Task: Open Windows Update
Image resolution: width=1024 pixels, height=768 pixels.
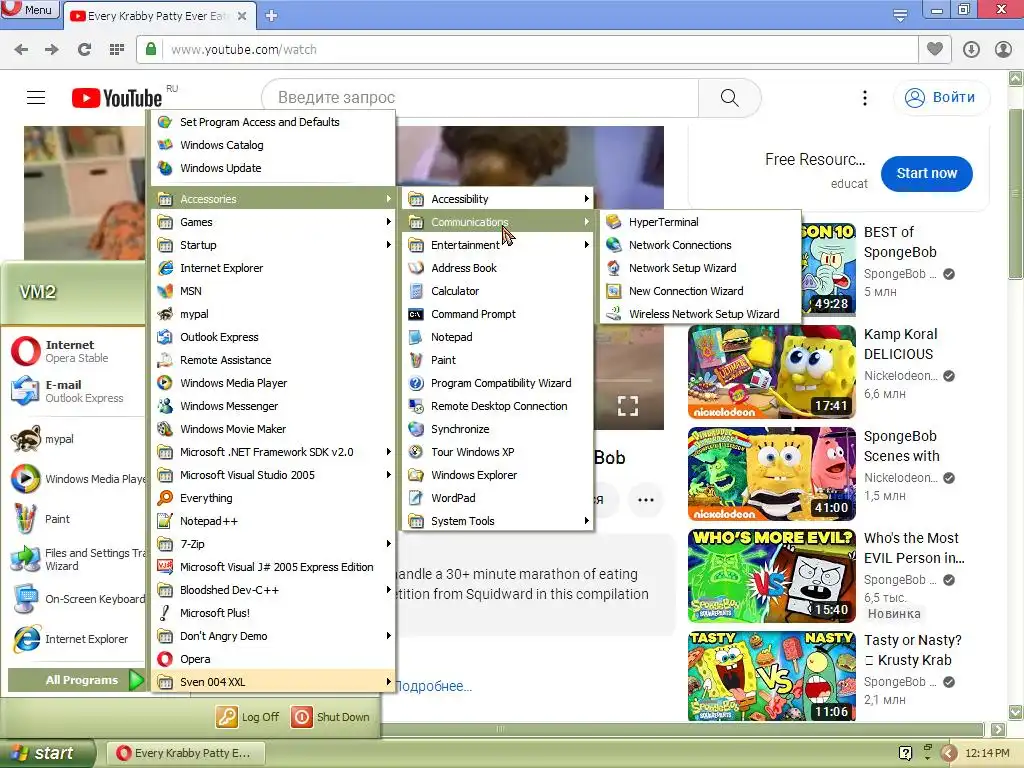Action: click(x=274, y=168)
